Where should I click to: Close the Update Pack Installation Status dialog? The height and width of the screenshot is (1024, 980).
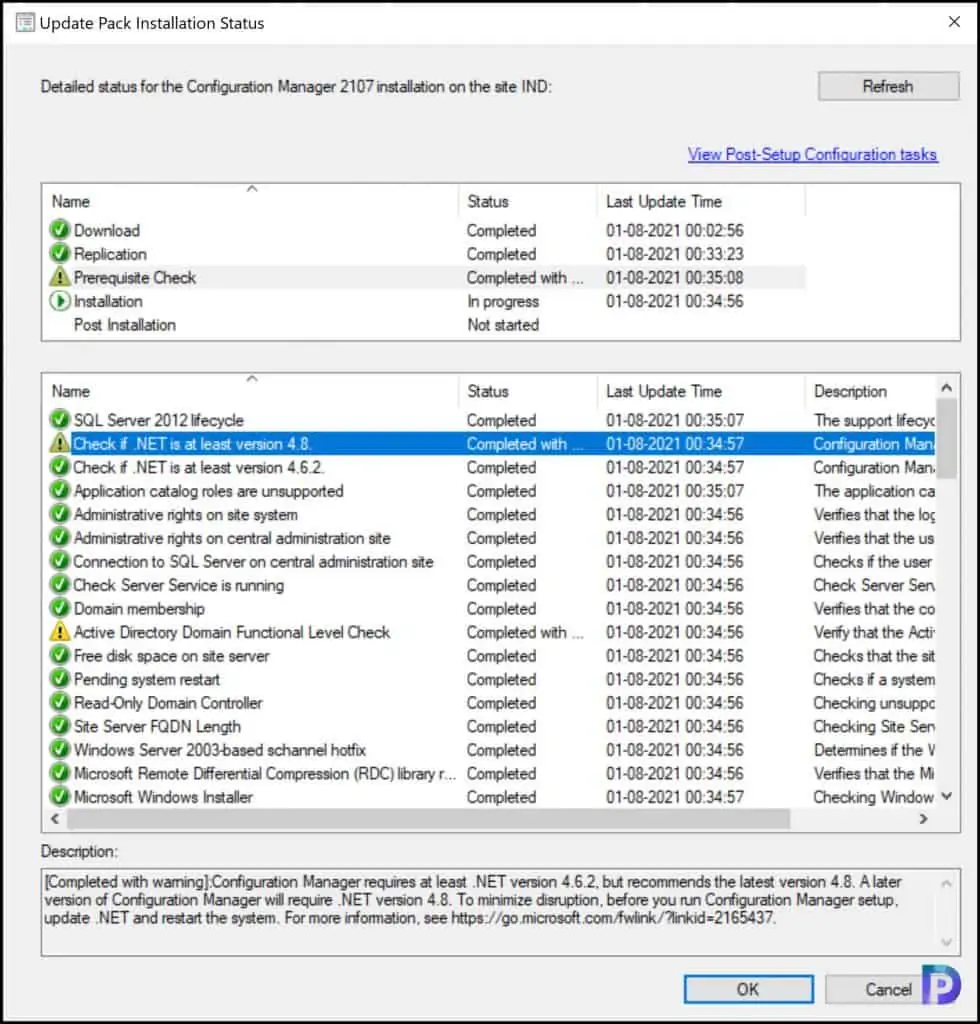[954, 22]
